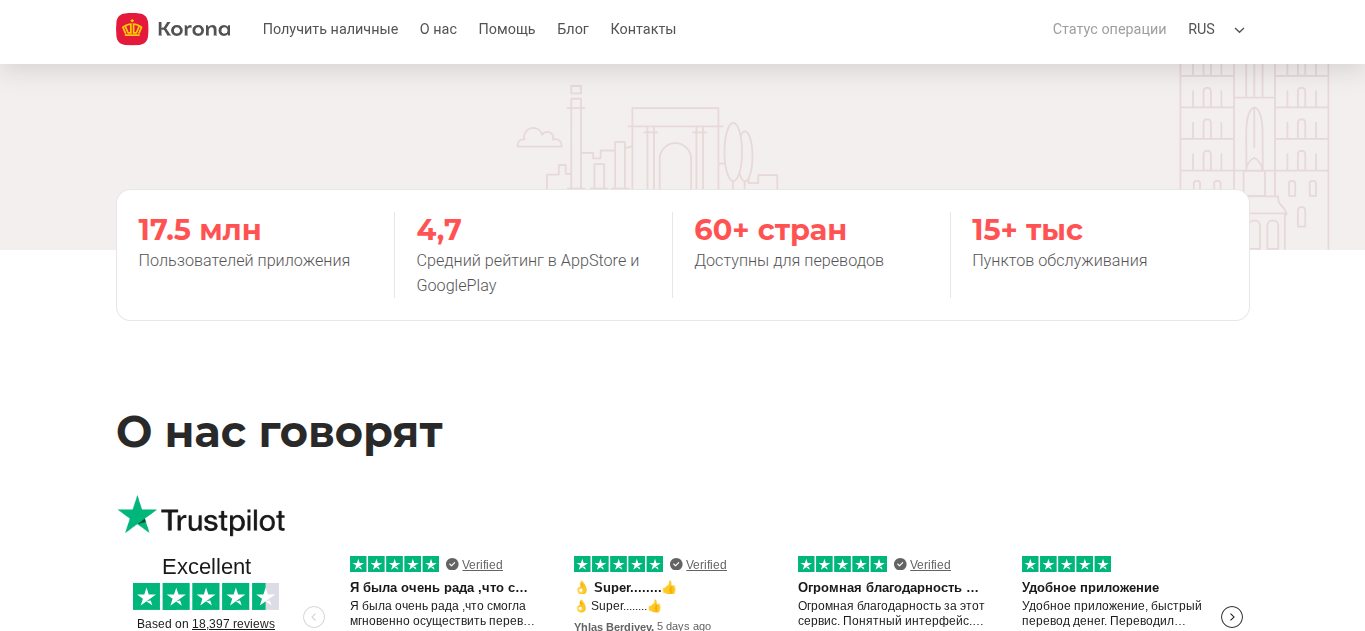Viewport: 1365px width, 631px height.
Task: Click Verified link on 'Огромная благодарность' review
Action: click(x=930, y=564)
